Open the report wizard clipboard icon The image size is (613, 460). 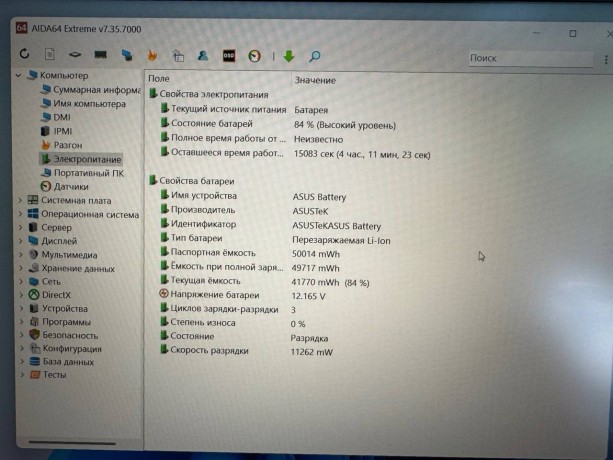(x=178, y=56)
